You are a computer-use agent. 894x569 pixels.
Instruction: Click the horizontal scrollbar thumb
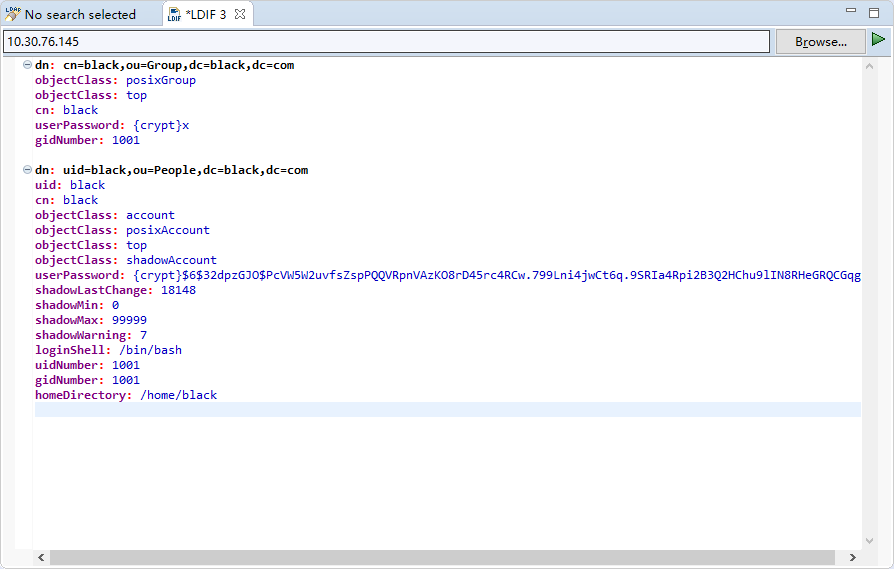[x=440, y=557]
